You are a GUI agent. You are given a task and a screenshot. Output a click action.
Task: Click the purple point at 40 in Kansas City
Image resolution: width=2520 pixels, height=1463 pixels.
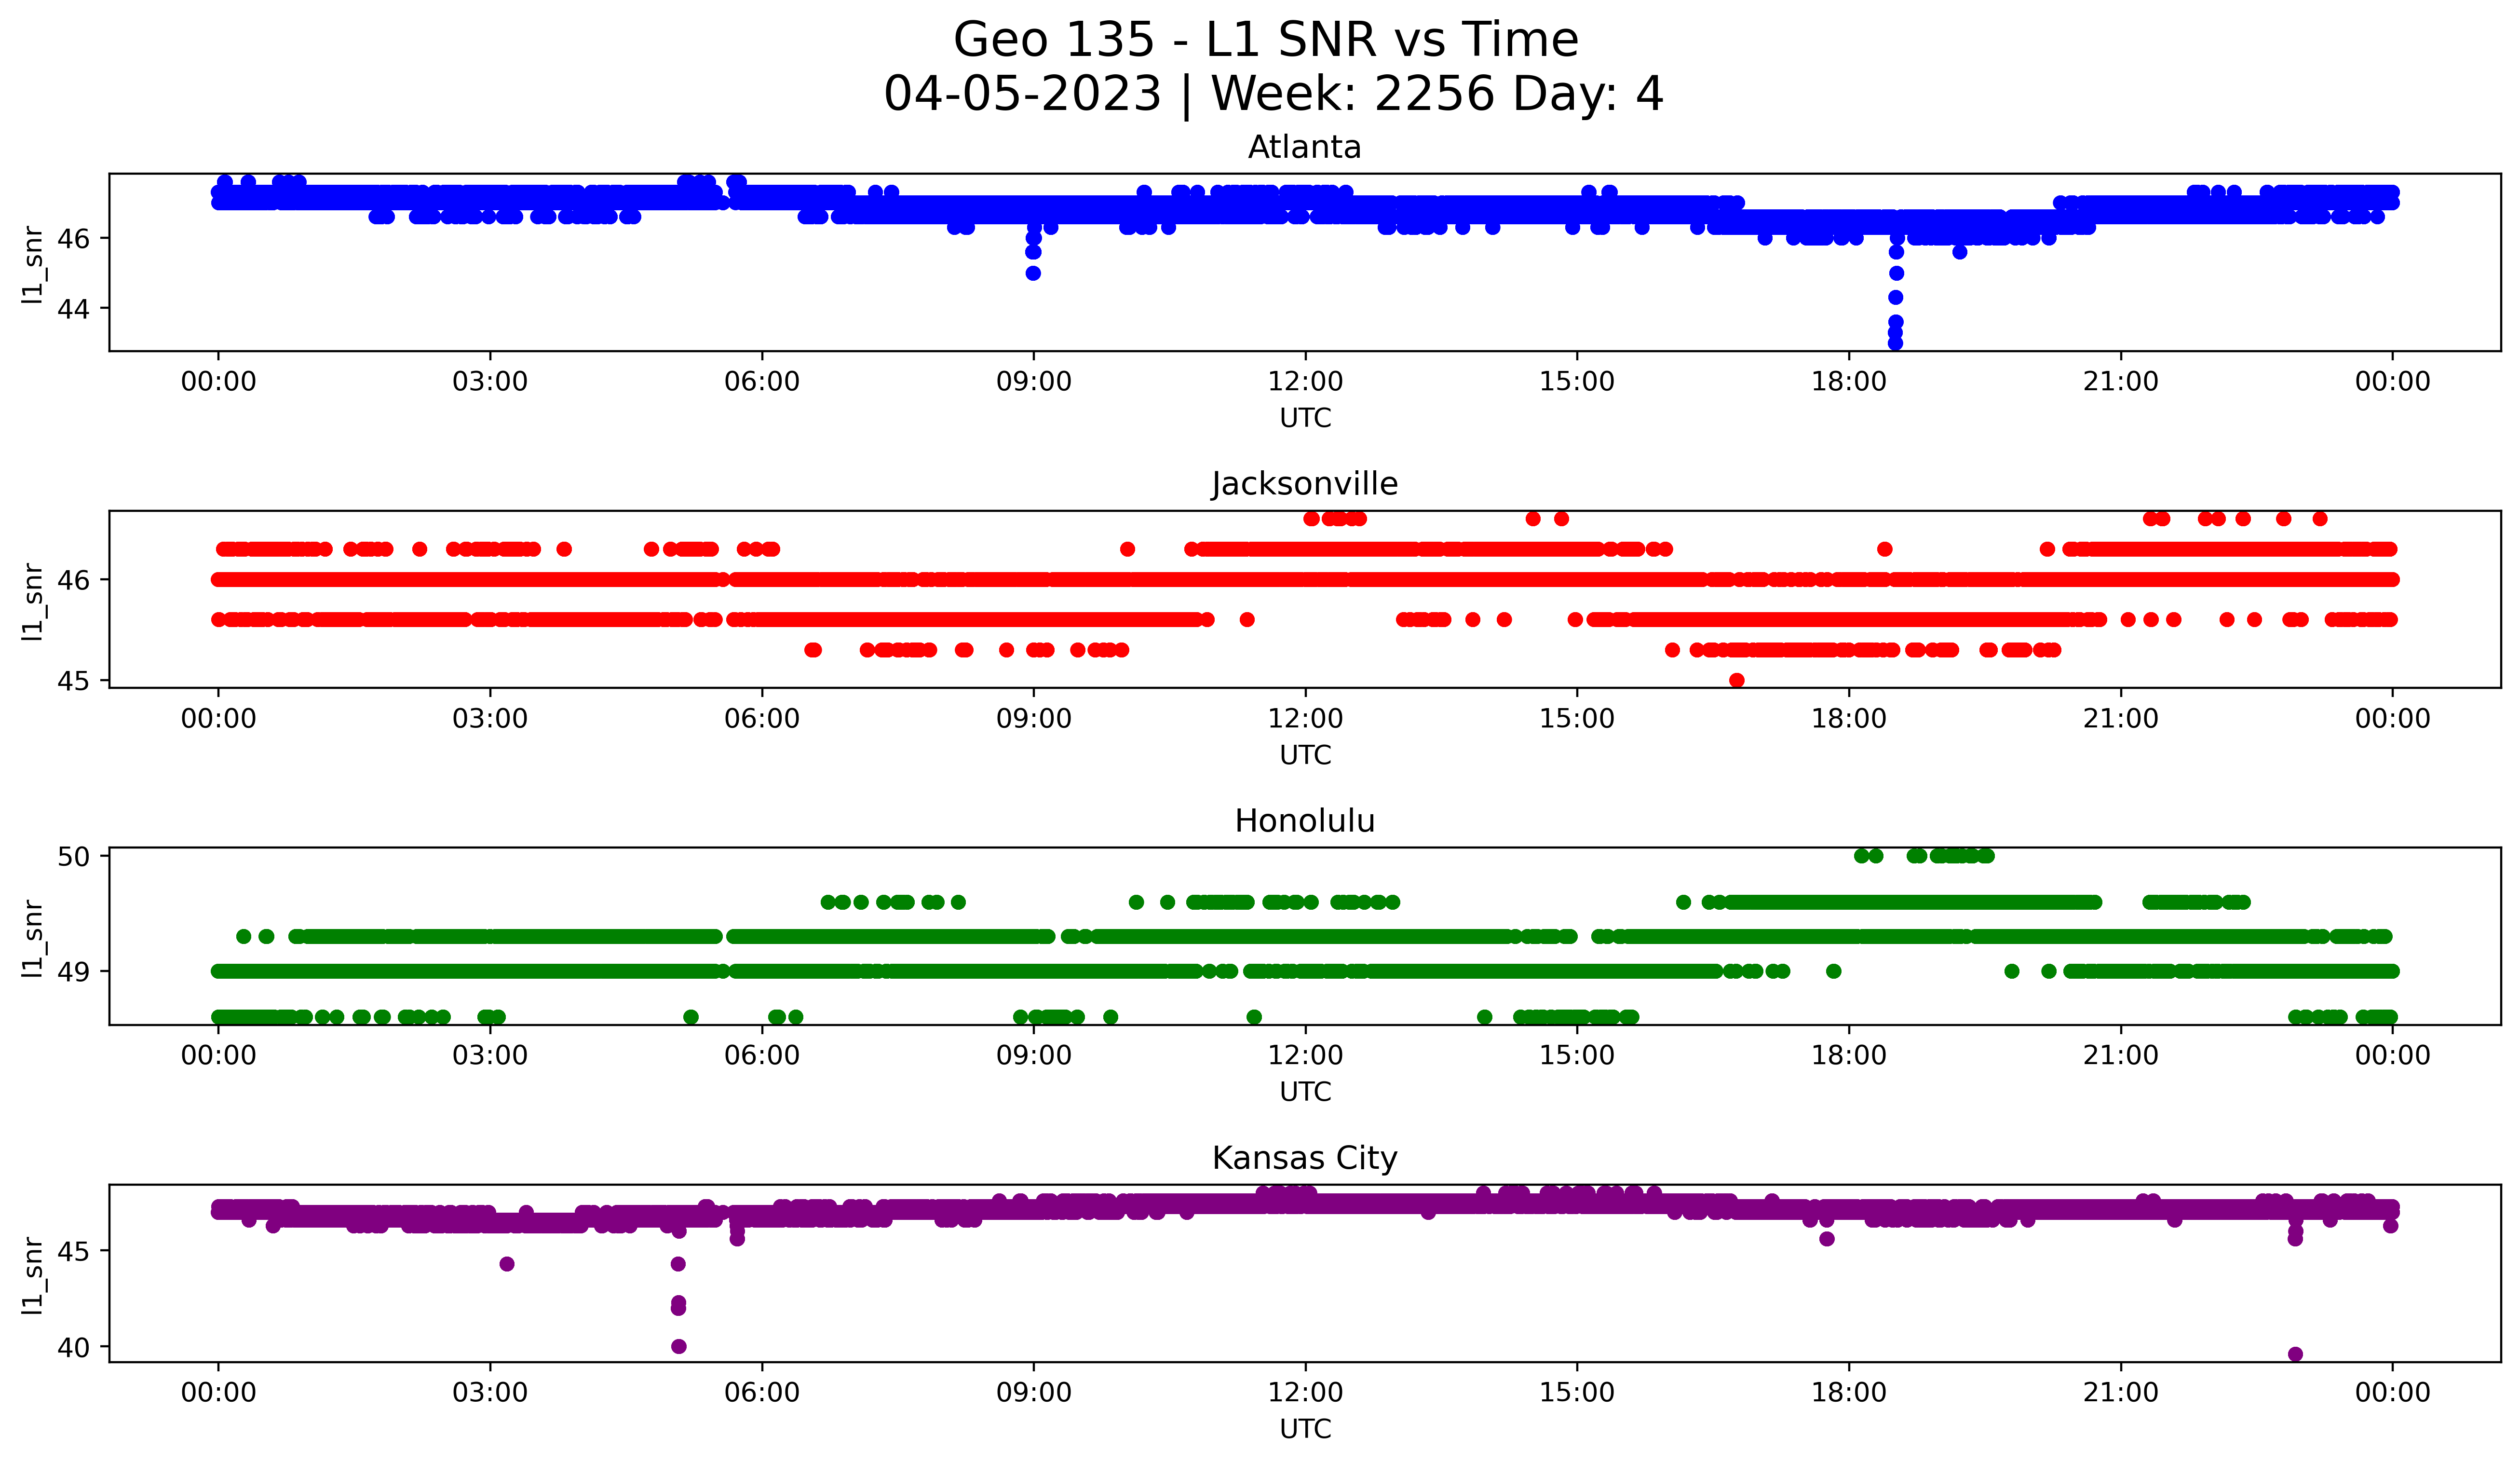(679, 1346)
